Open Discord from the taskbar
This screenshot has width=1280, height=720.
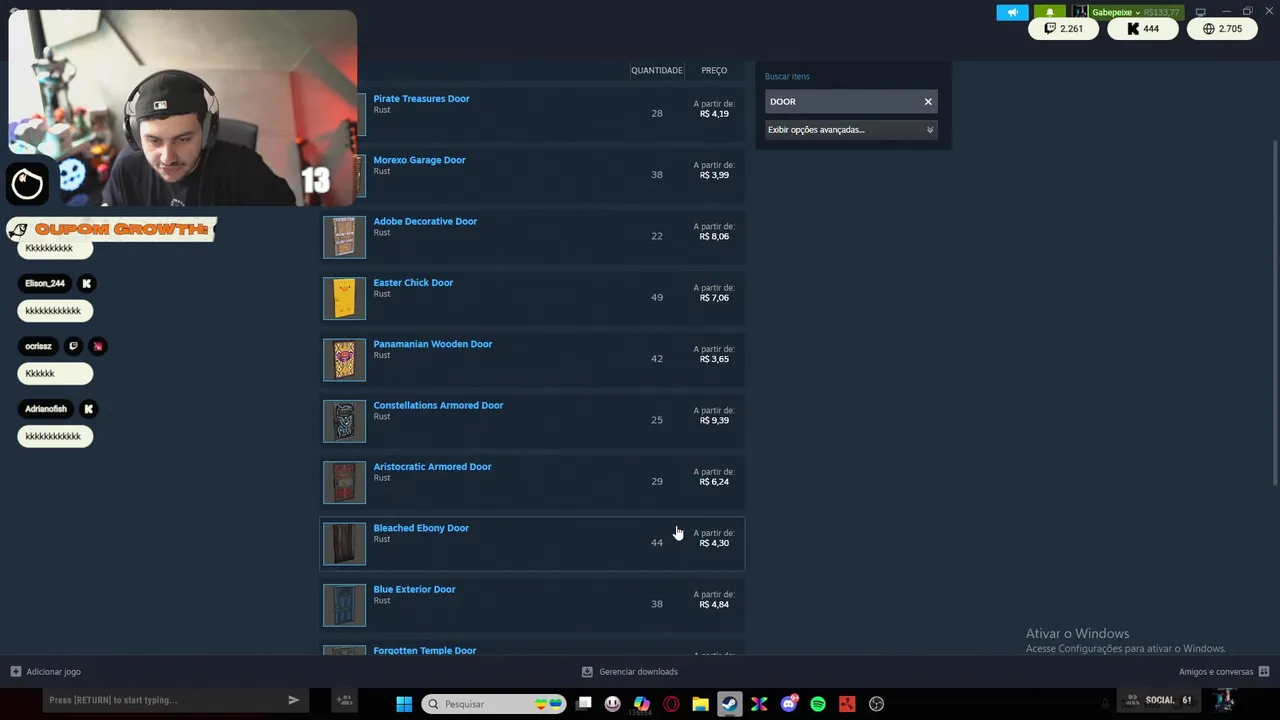point(789,704)
